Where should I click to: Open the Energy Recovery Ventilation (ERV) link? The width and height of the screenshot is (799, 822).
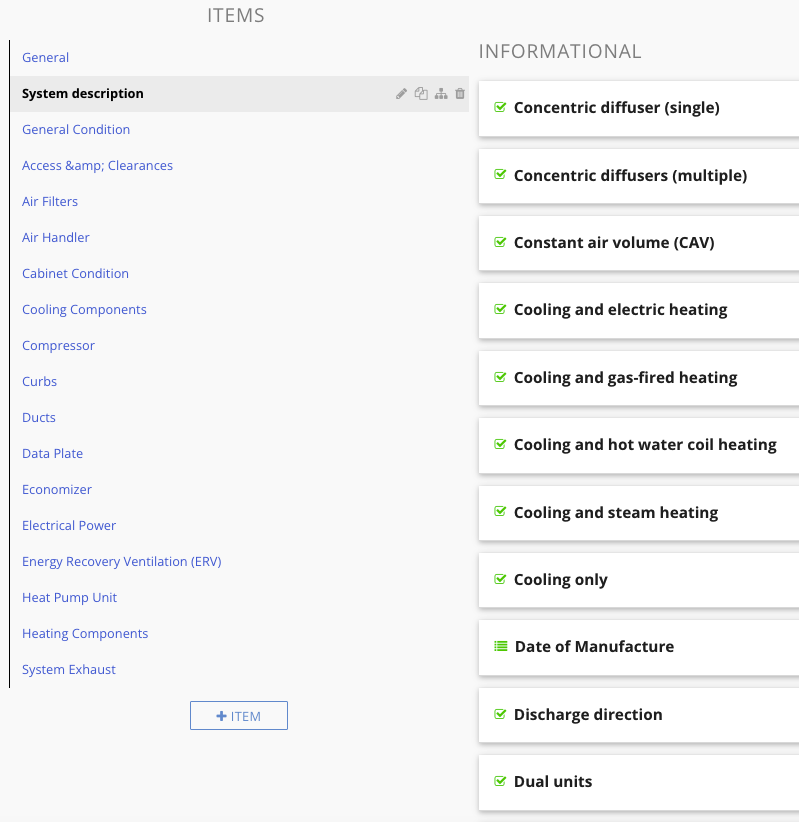point(122,561)
